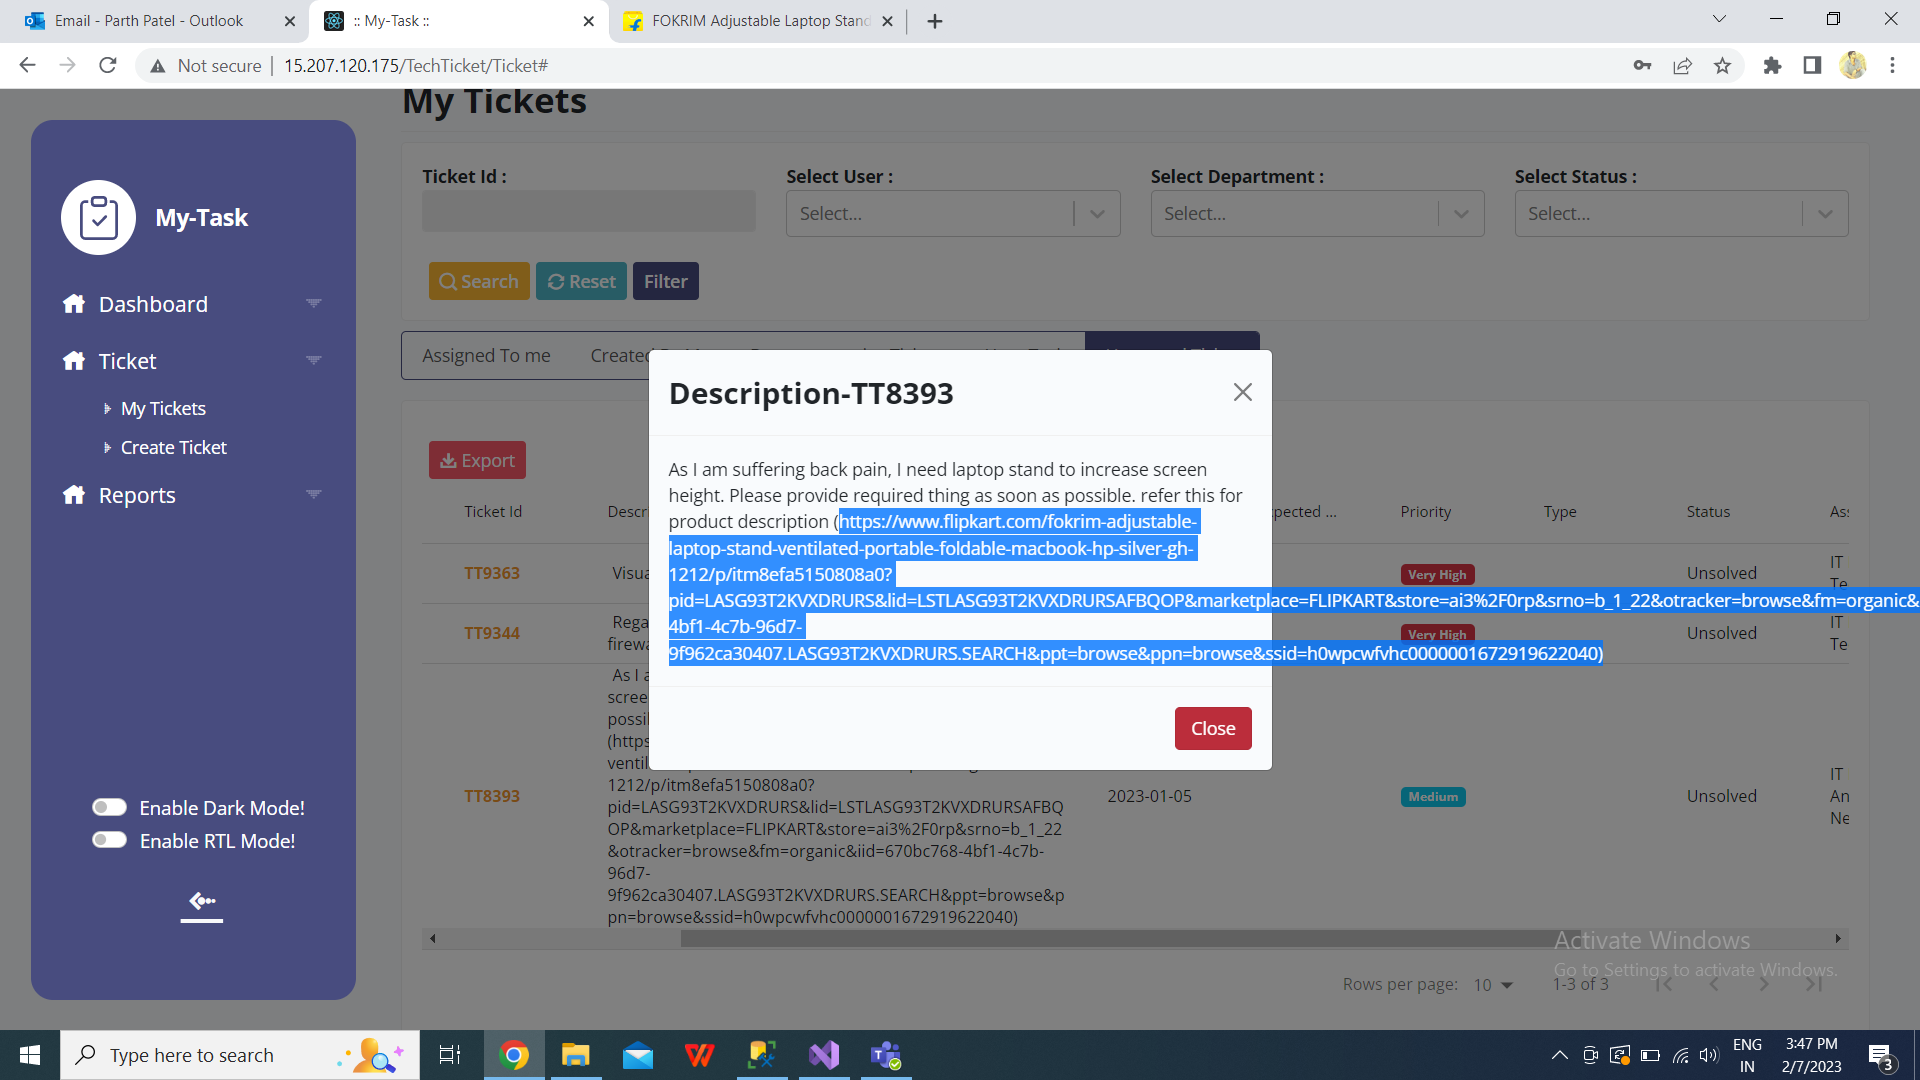Open ticket TT9363 link
This screenshot has height=1080, width=1920.
pos(492,573)
